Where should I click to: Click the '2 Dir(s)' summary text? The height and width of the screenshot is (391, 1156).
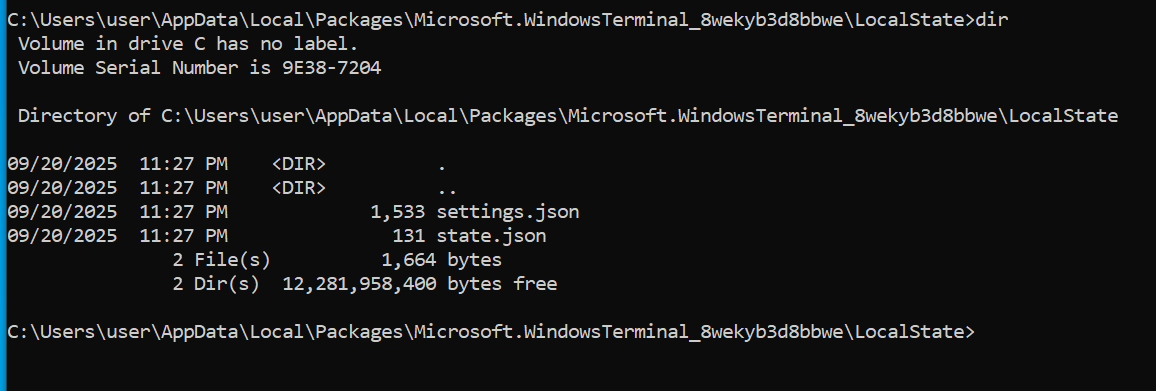(216, 284)
